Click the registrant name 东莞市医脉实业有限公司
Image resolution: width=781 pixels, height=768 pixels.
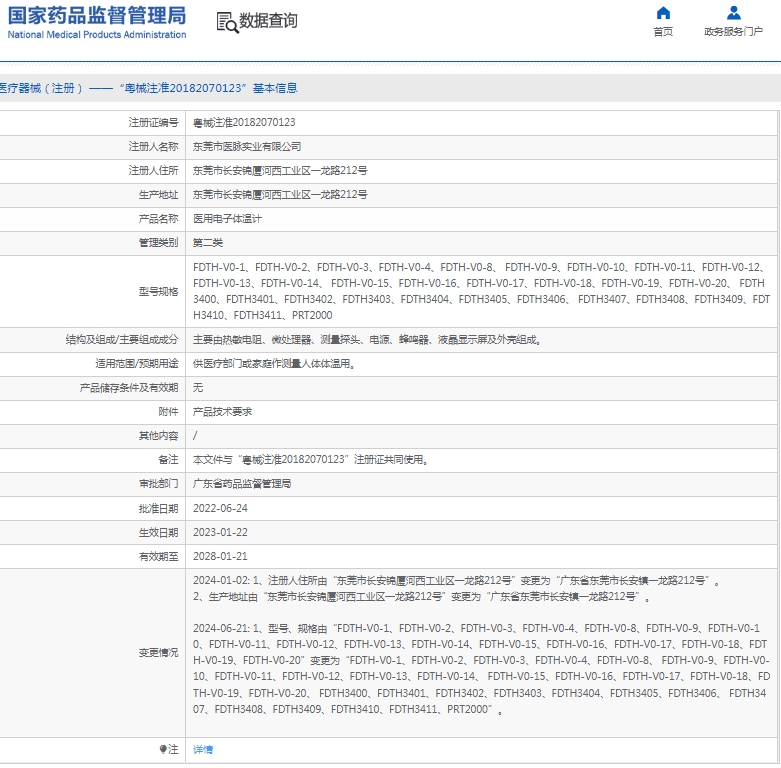[247, 146]
